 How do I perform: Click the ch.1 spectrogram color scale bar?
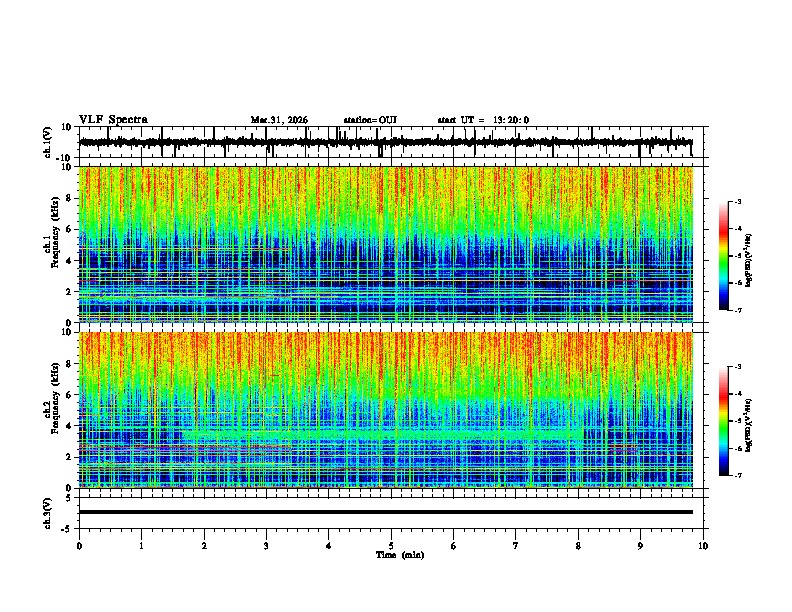tap(723, 256)
